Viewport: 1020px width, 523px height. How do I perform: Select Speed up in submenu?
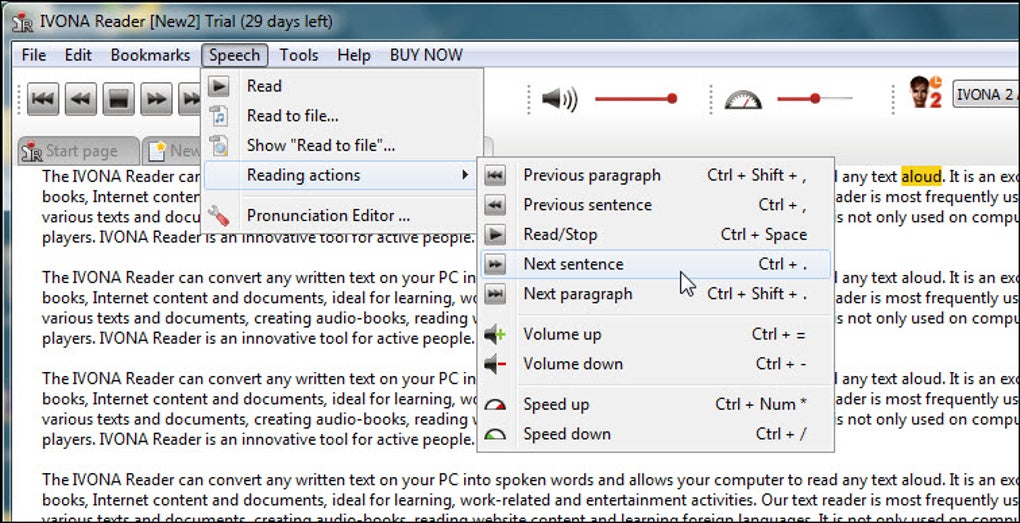[x=655, y=404]
